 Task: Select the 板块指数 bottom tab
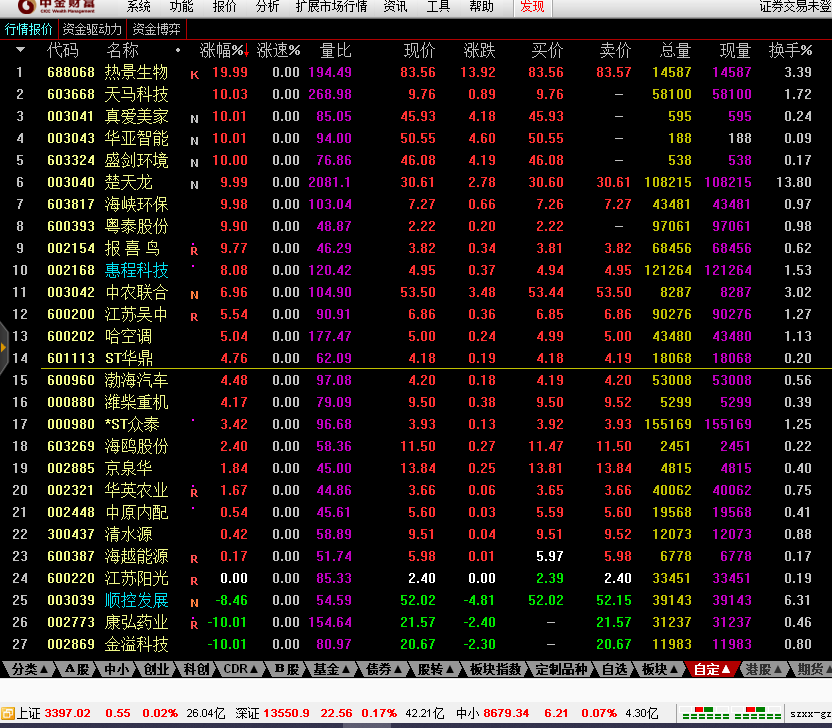[496, 669]
